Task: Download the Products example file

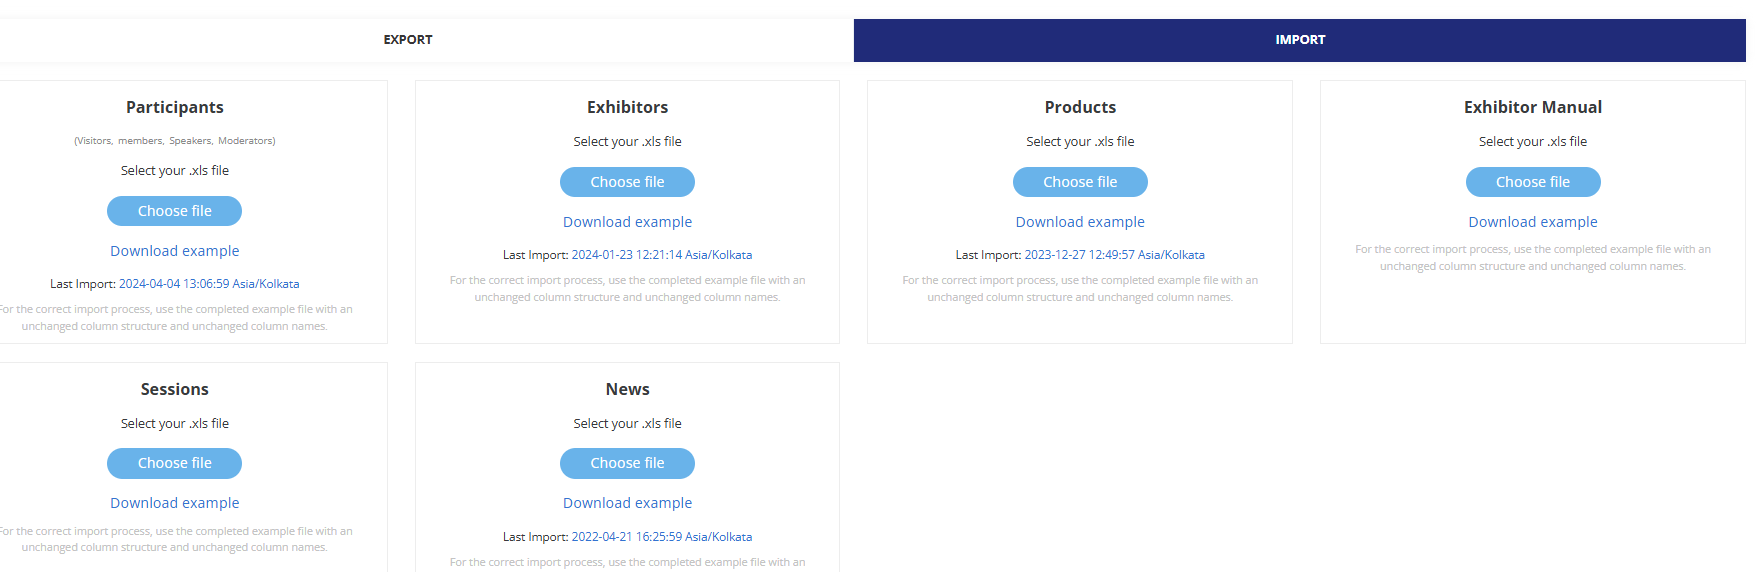Action: [1079, 222]
